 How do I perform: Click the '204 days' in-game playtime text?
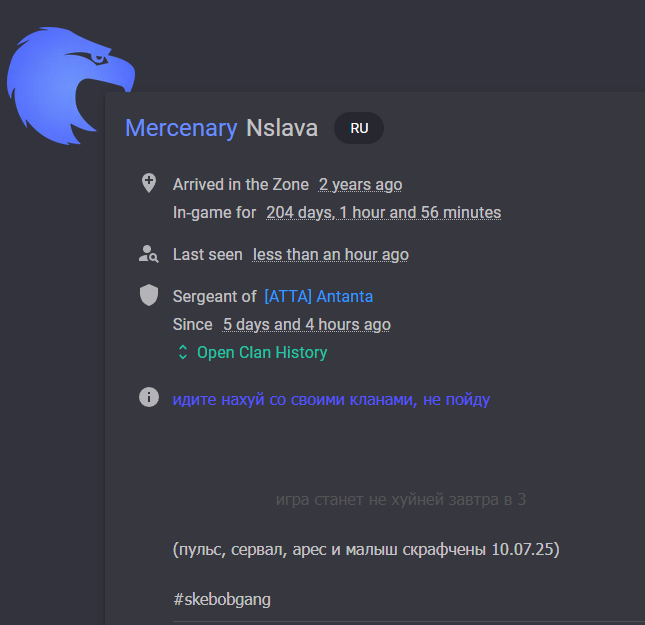coord(383,213)
